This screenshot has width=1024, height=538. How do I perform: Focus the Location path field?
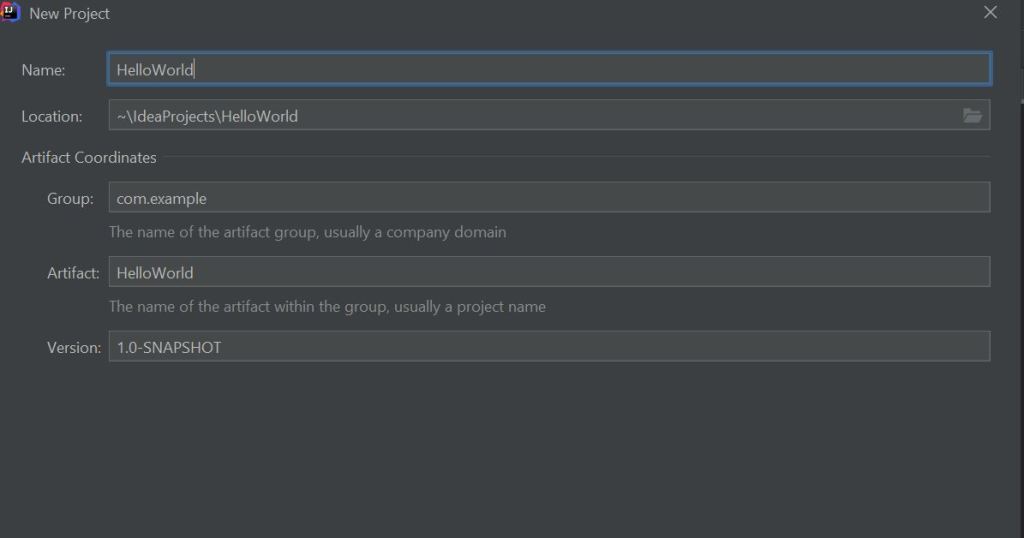tap(530, 116)
